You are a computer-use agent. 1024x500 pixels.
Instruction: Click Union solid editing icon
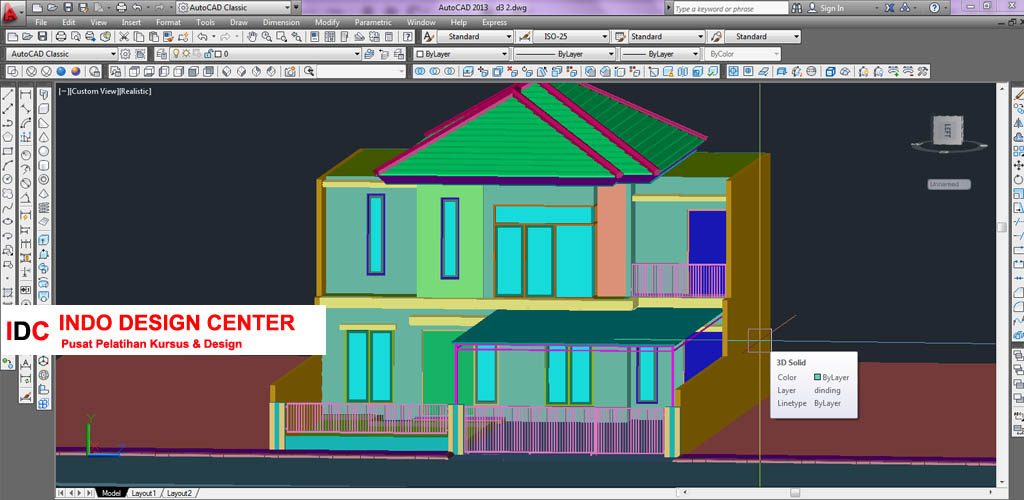[420, 71]
